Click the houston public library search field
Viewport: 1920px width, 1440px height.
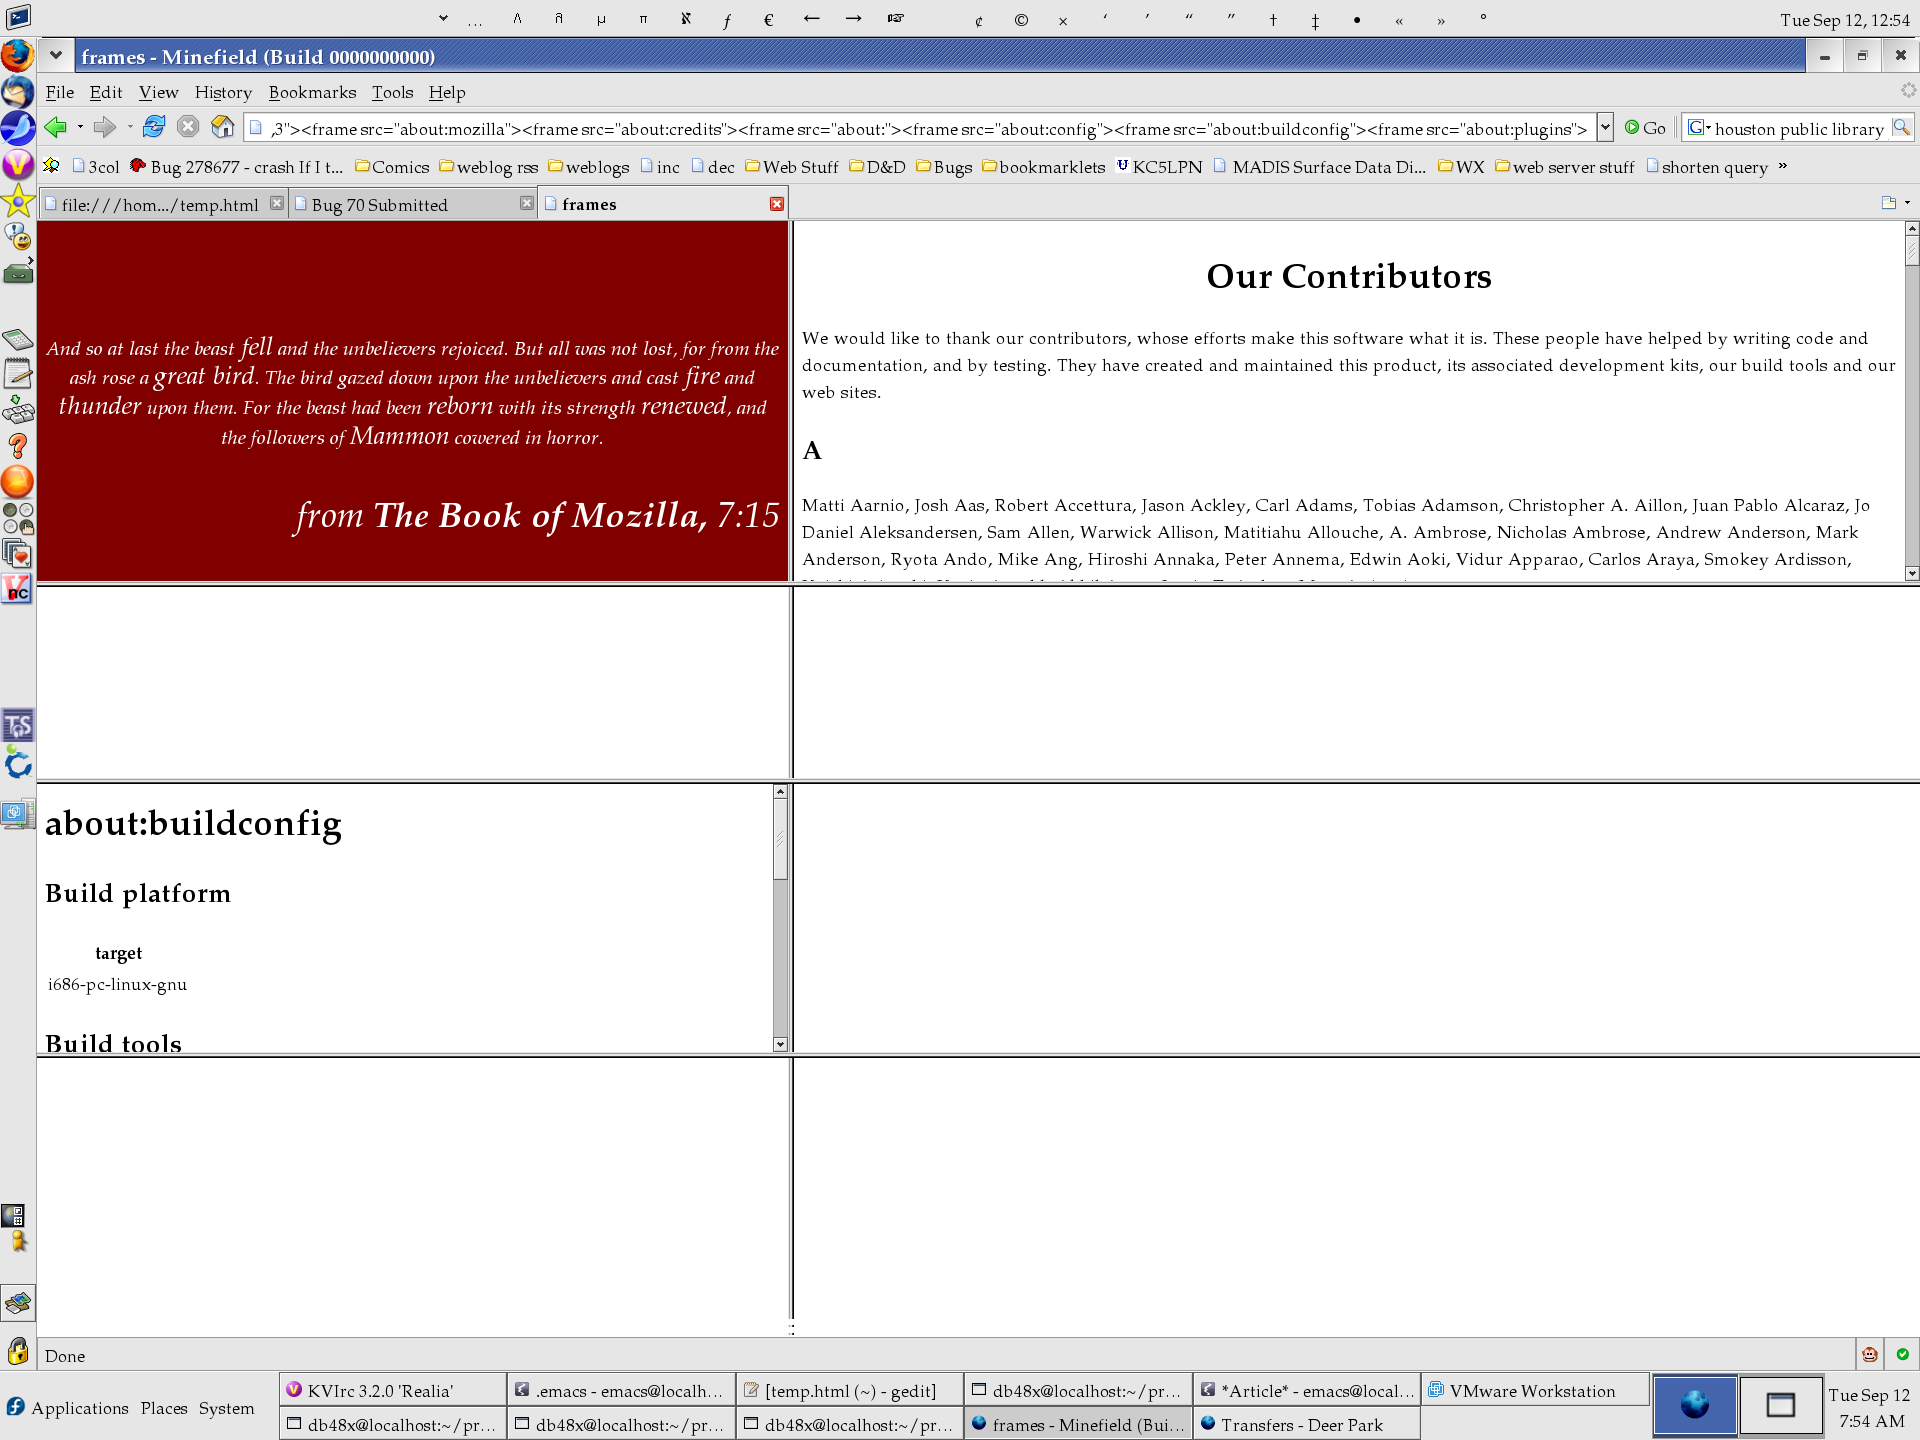1800,128
